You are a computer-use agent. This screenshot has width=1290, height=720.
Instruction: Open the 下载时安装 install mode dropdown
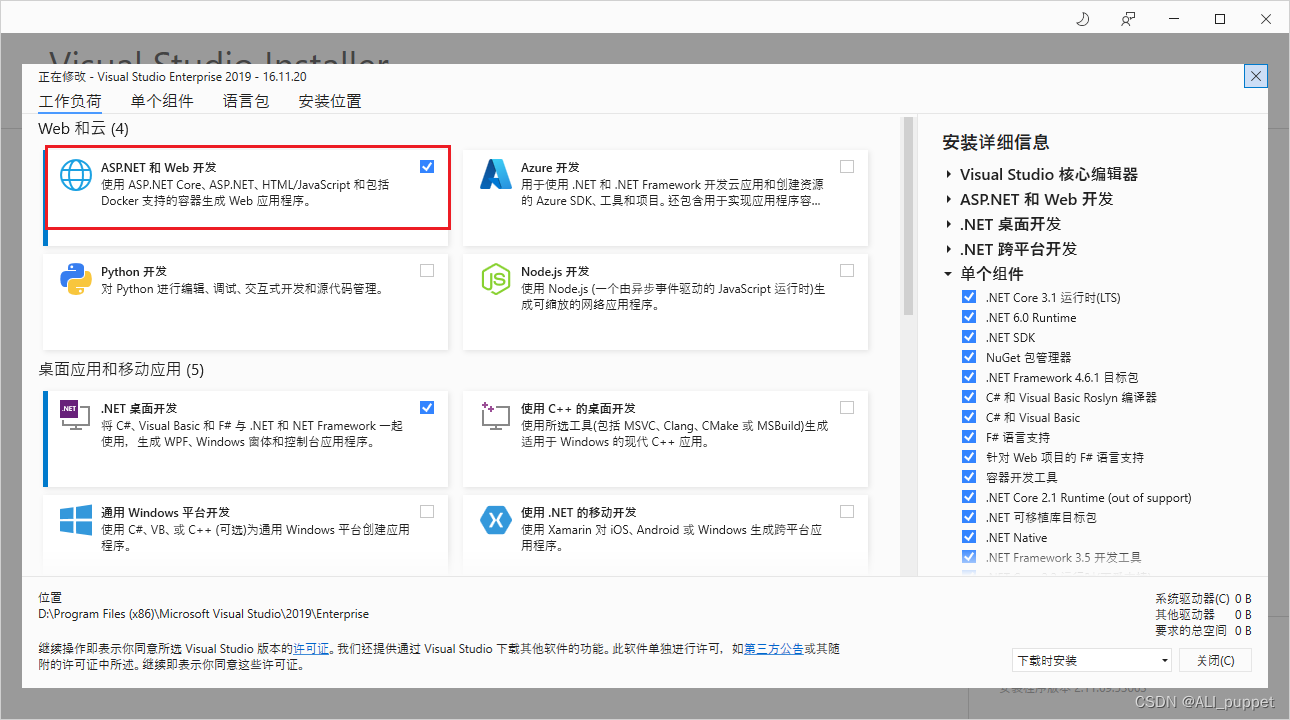click(1091, 660)
